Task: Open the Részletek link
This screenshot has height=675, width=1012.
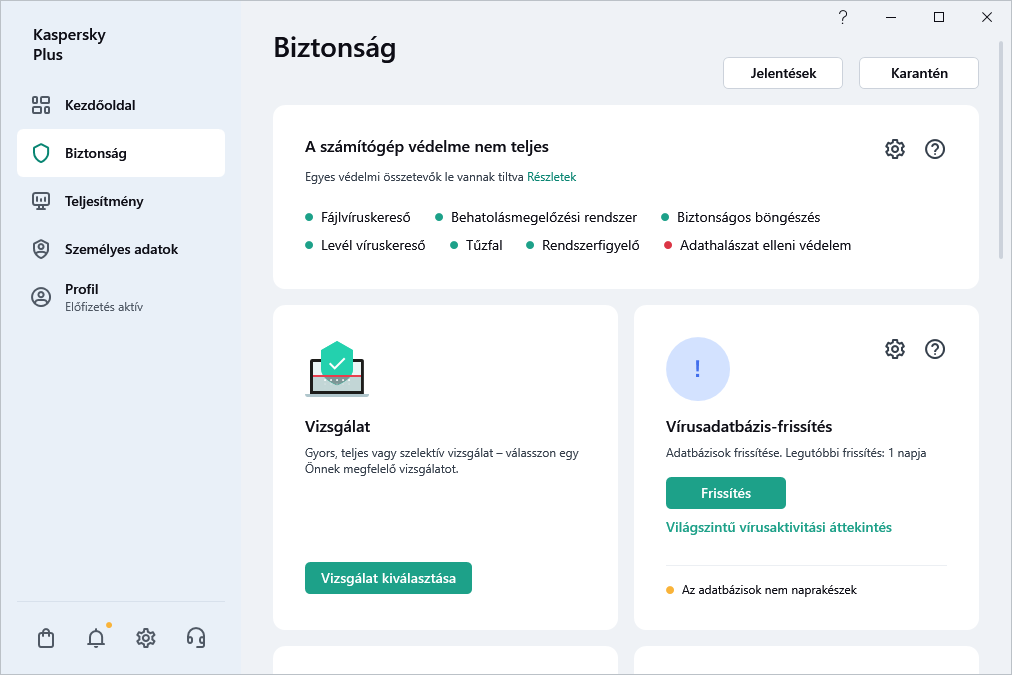Action: pos(552,177)
